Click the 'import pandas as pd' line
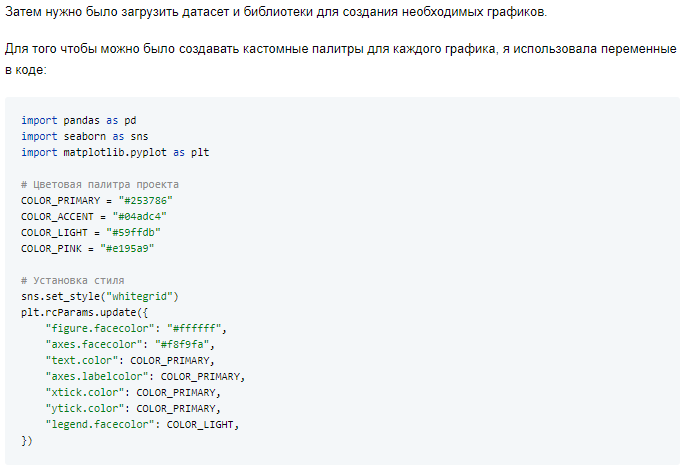 point(79,120)
